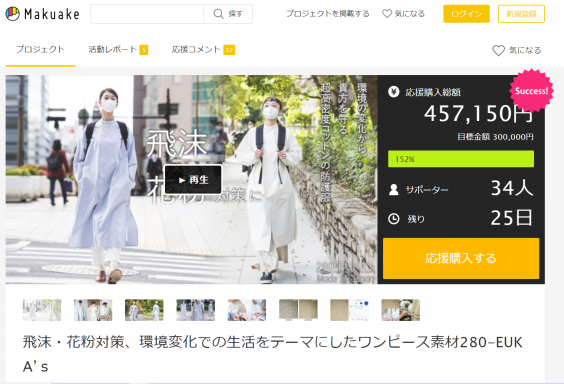
Task: Switch to the プロジェクト tab
Action: (40, 49)
